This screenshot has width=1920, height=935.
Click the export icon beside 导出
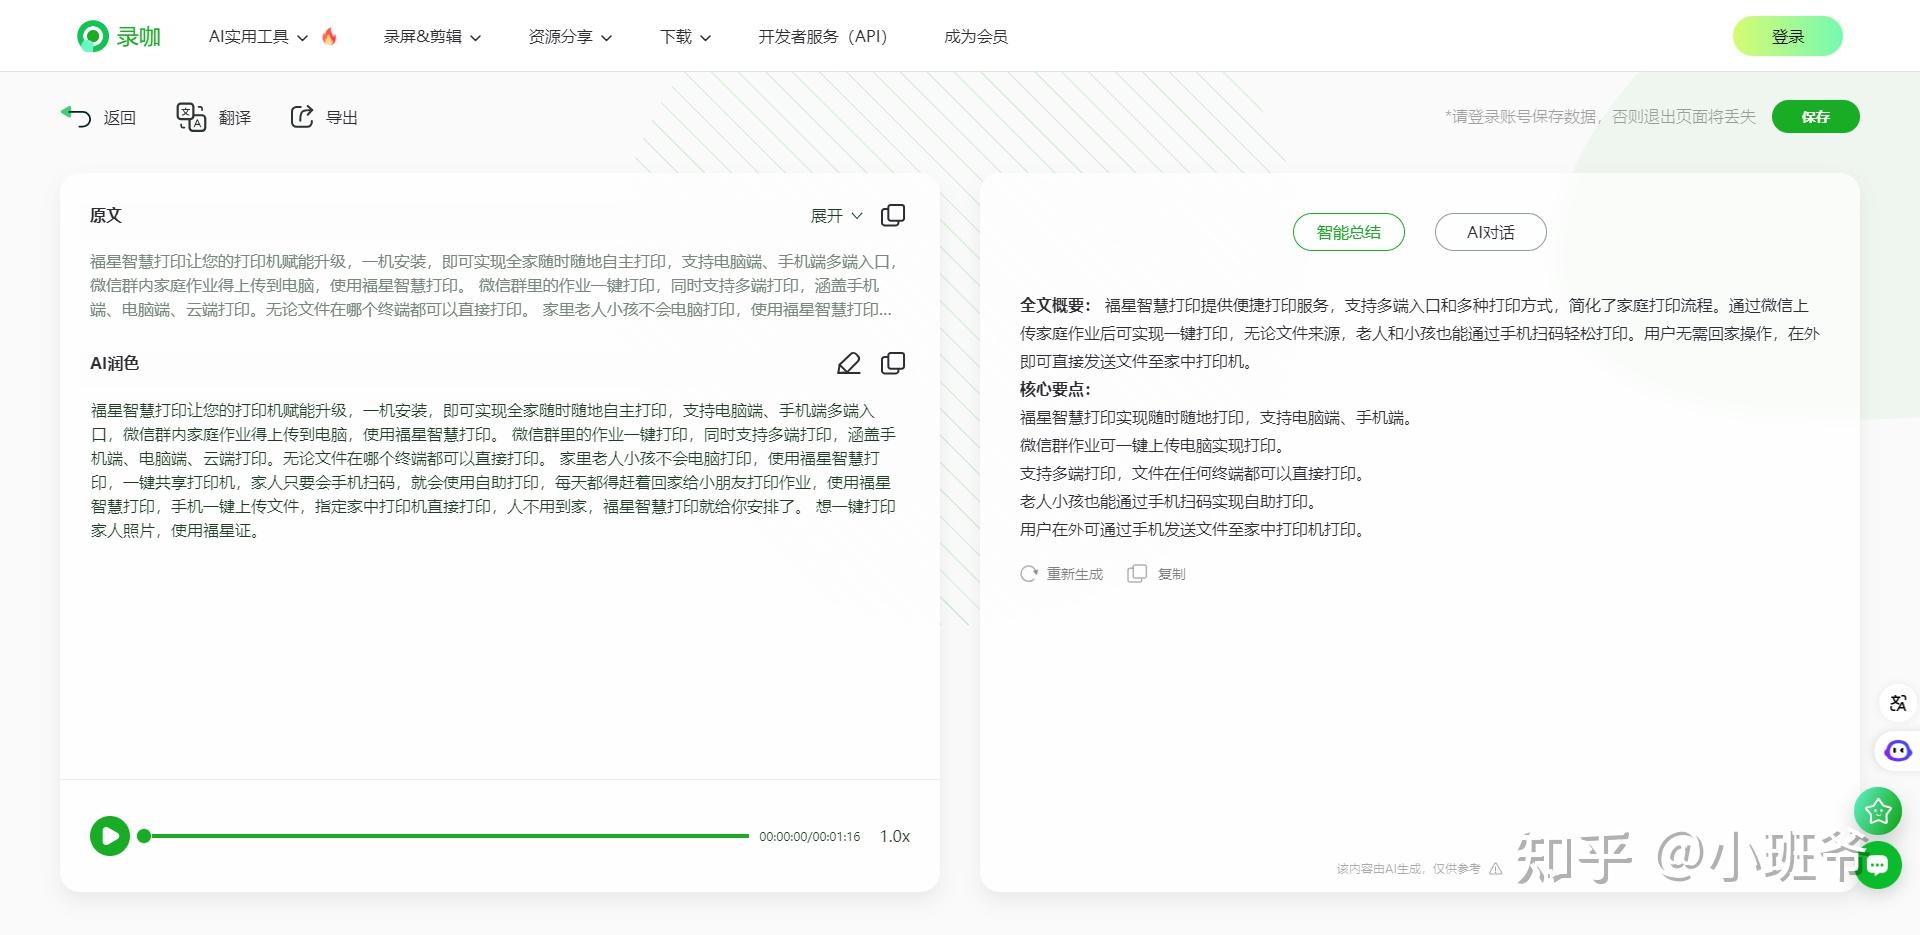pos(302,117)
